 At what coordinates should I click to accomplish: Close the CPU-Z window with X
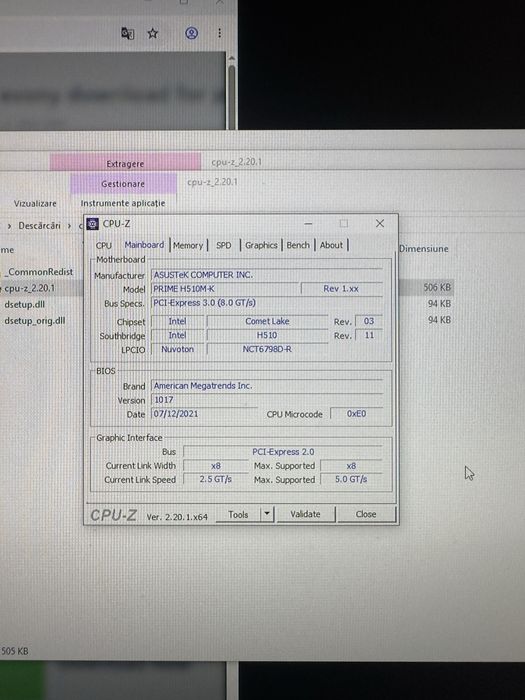[x=380, y=223]
